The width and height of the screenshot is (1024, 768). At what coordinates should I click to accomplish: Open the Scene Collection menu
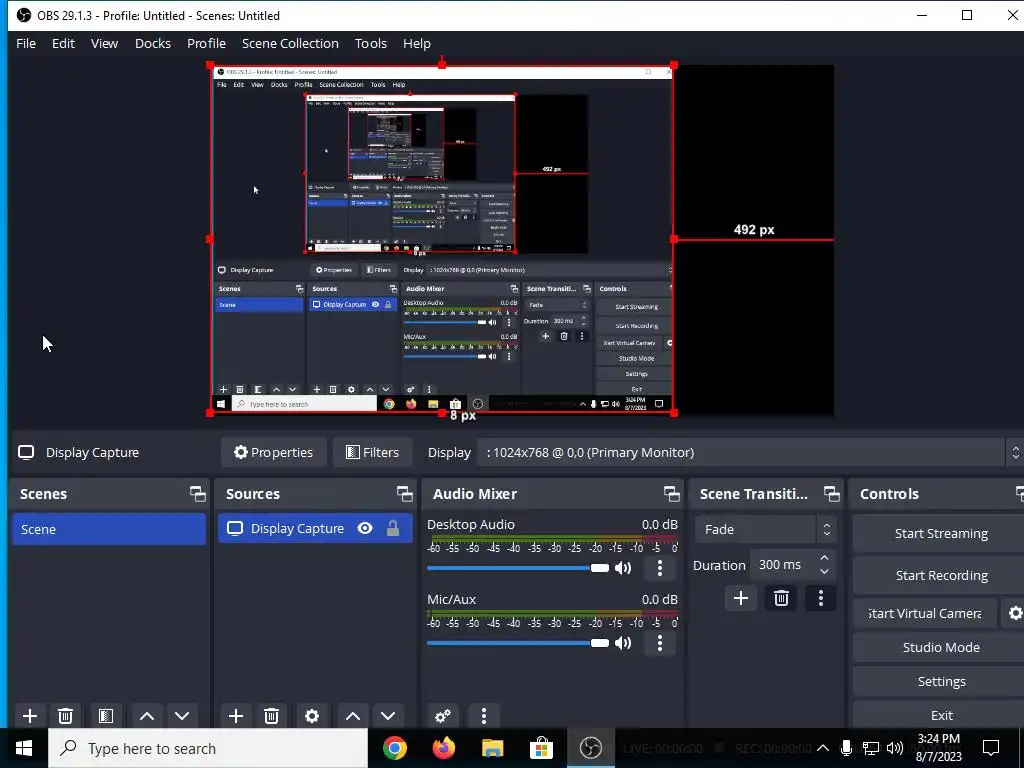(290, 43)
